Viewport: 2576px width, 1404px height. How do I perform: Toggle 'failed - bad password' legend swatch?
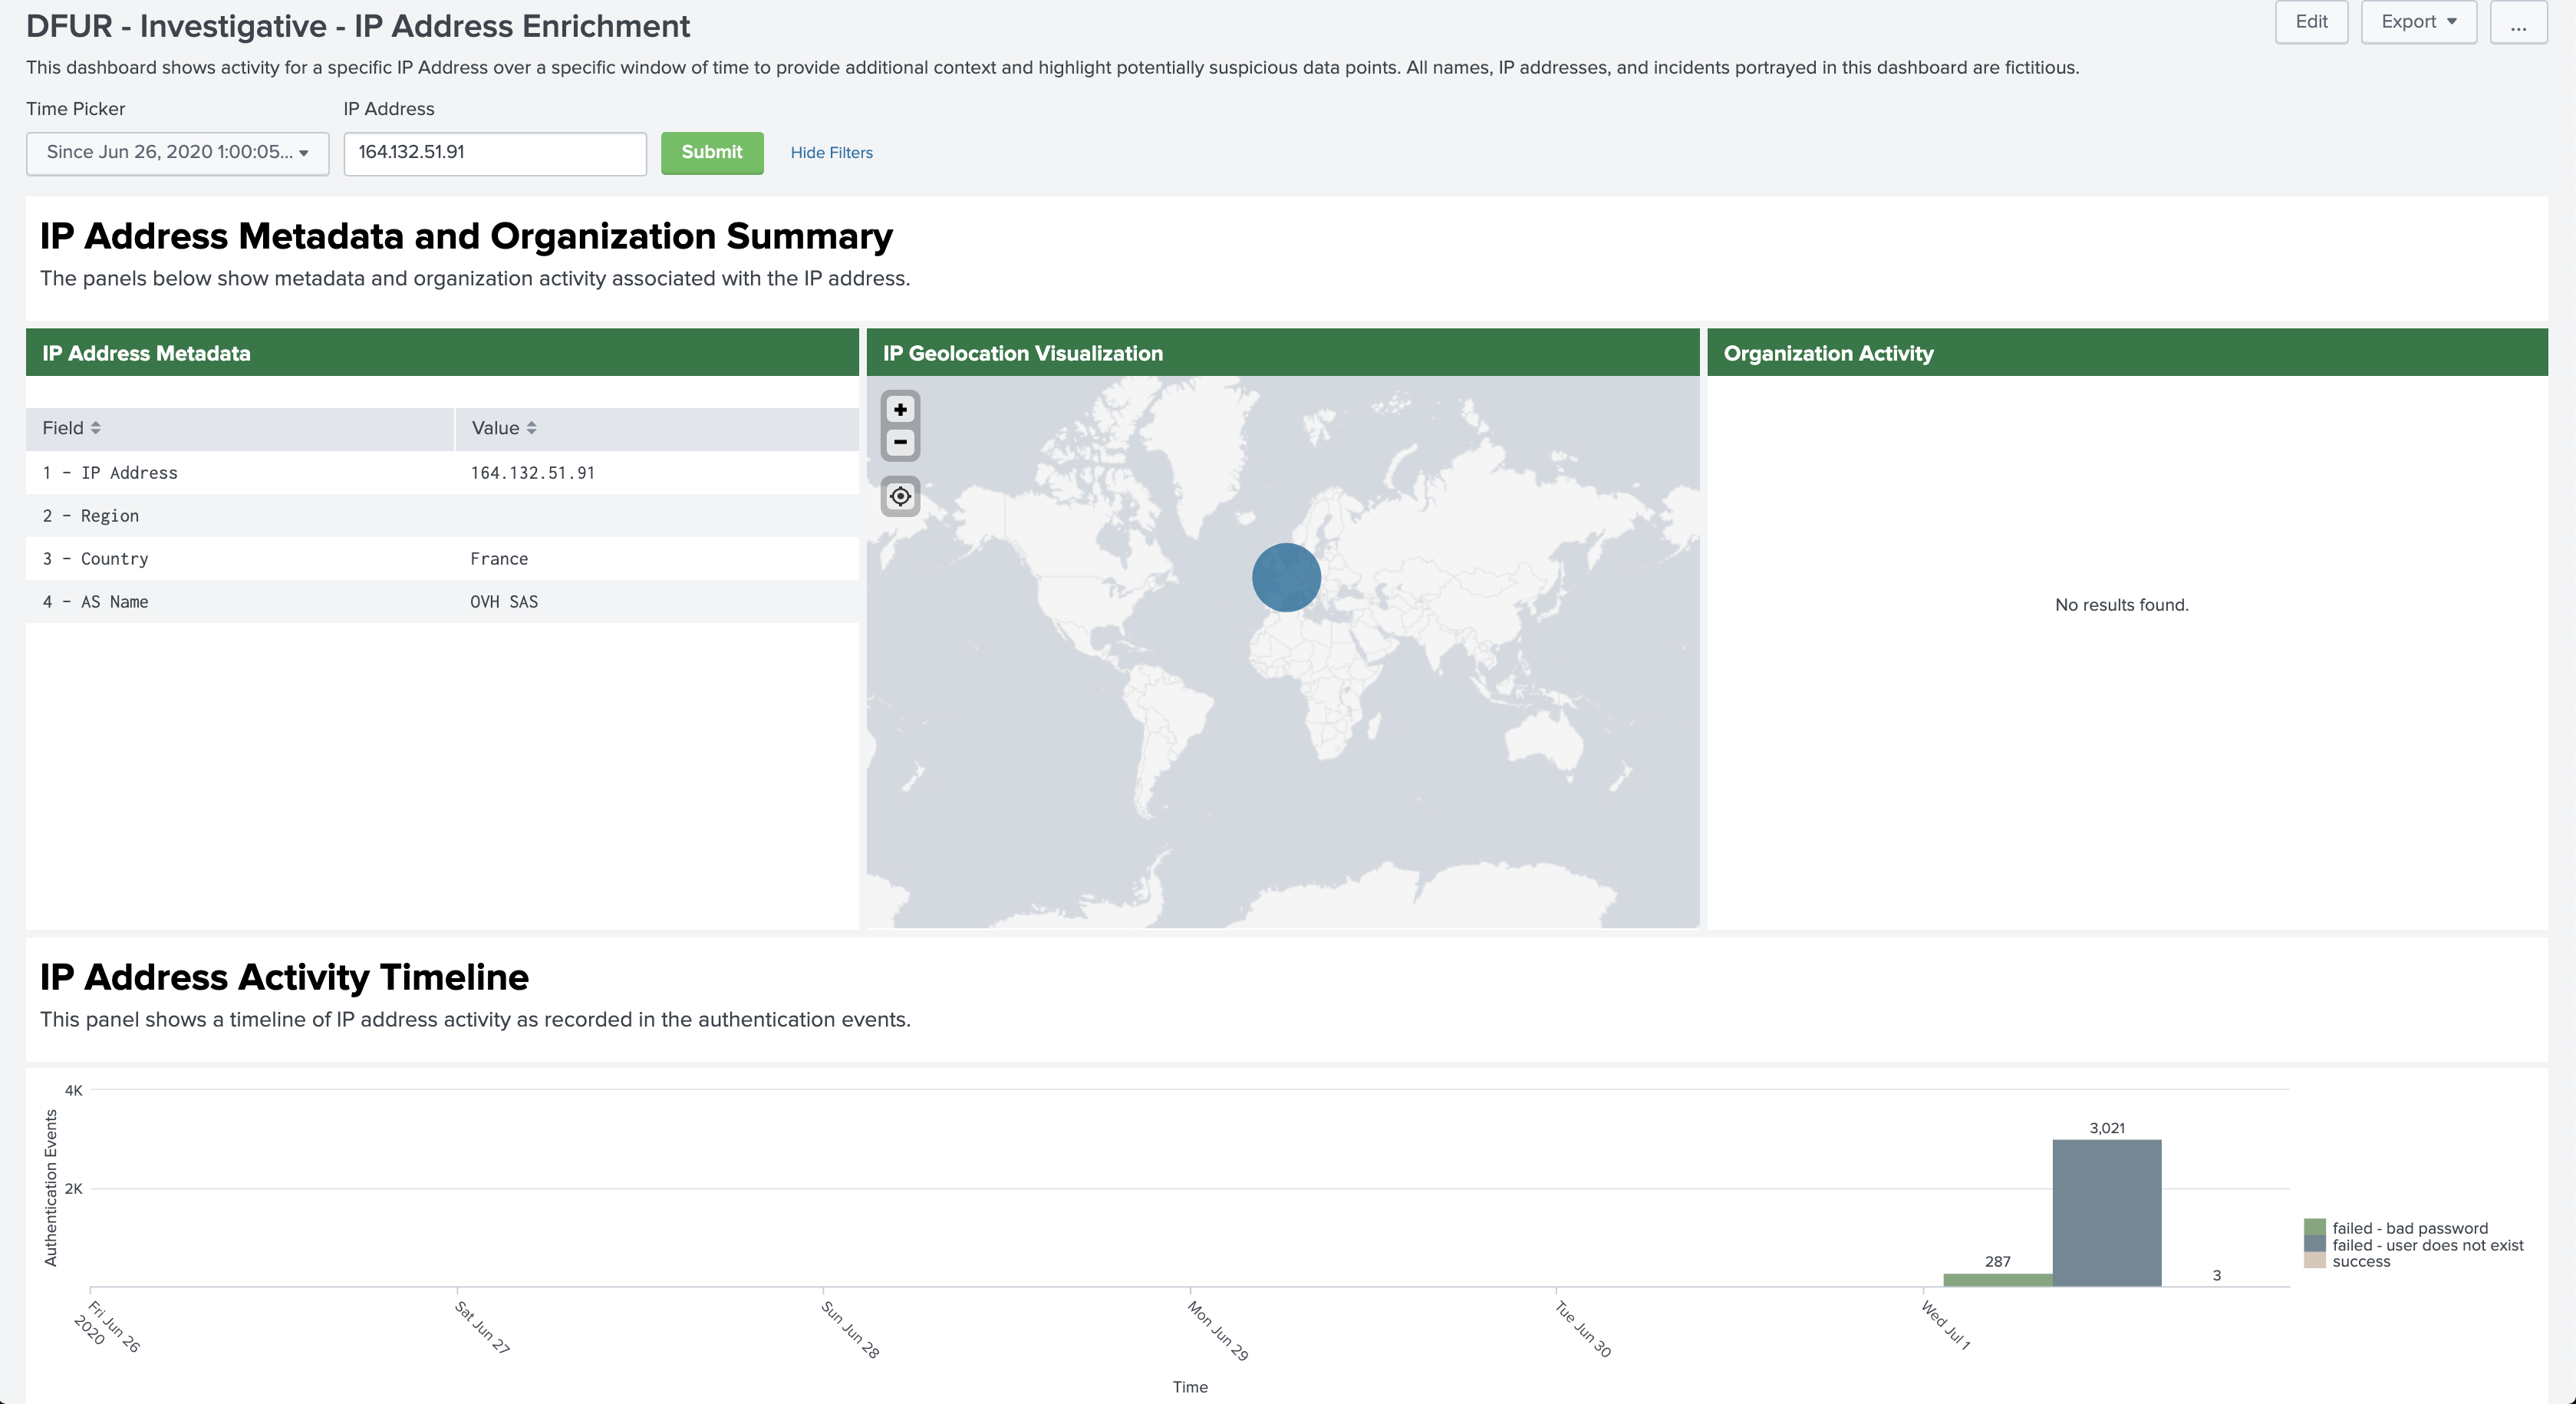tap(2314, 1227)
